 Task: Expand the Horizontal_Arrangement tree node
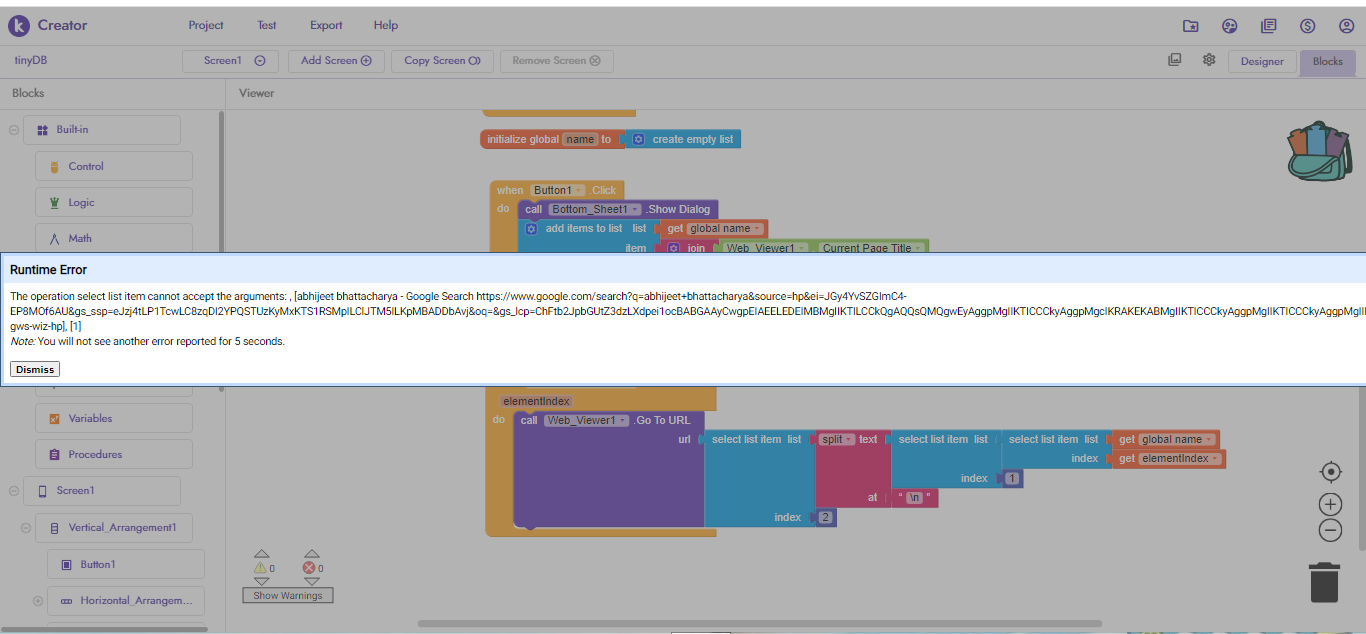point(38,601)
